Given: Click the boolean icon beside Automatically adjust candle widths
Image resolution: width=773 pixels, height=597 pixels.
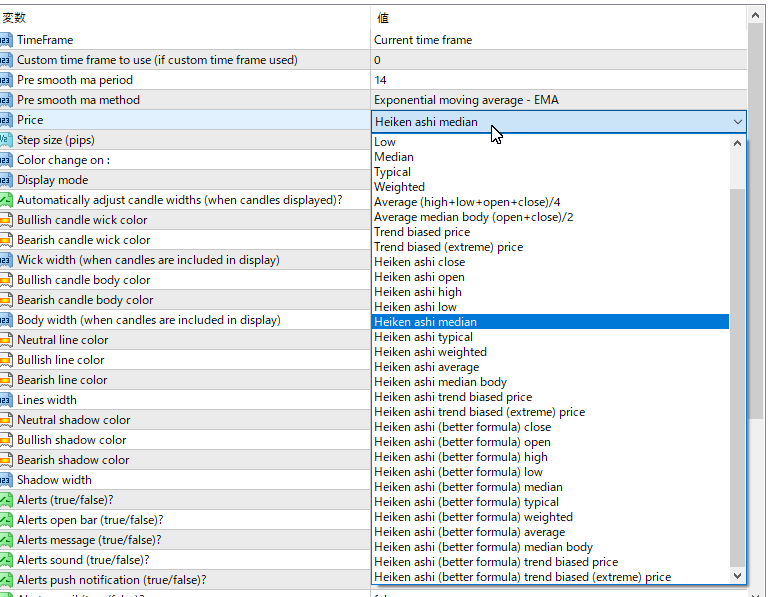Looking at the screenshot, I should click(6, 200).
